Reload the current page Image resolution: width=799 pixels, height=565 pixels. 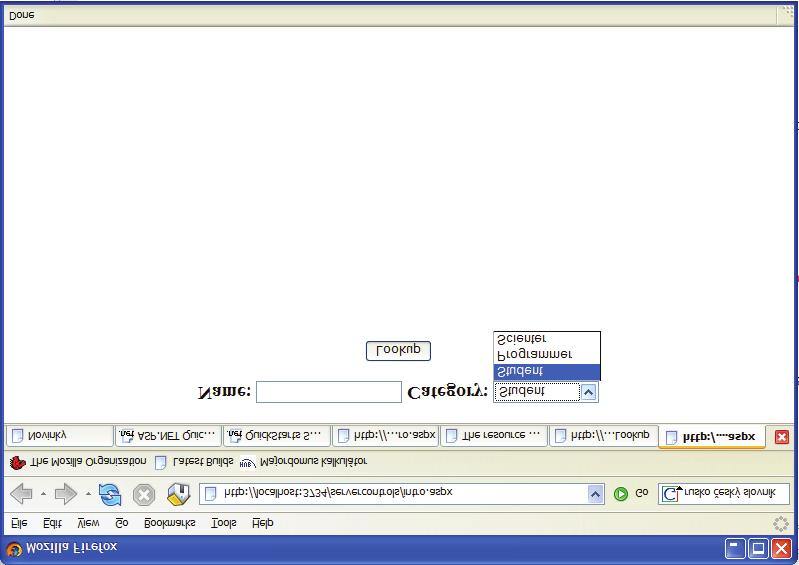point(110,494)
